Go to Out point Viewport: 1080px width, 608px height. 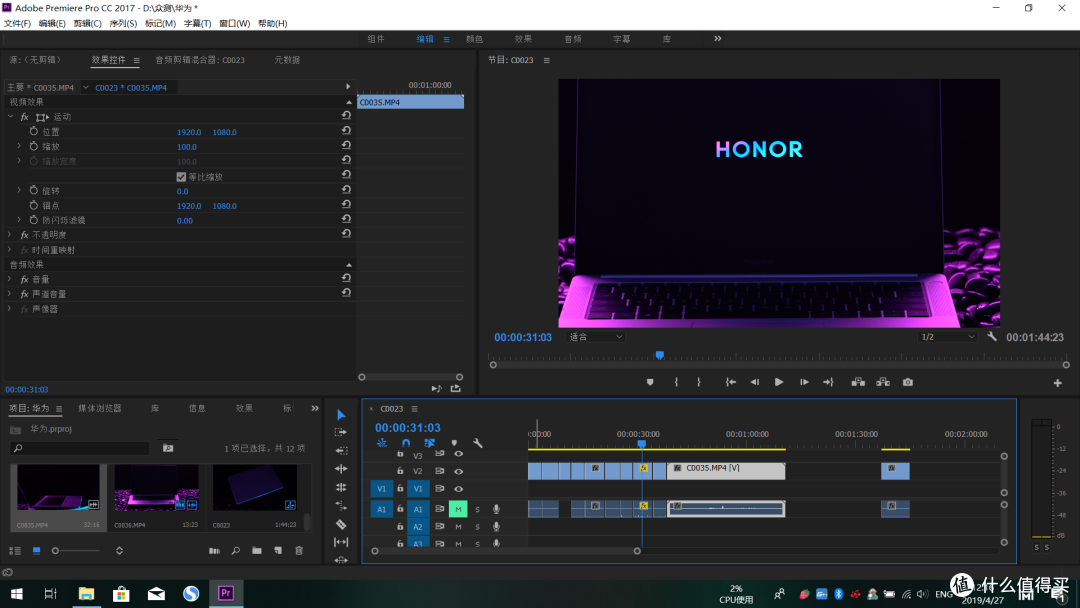[828, 382]
